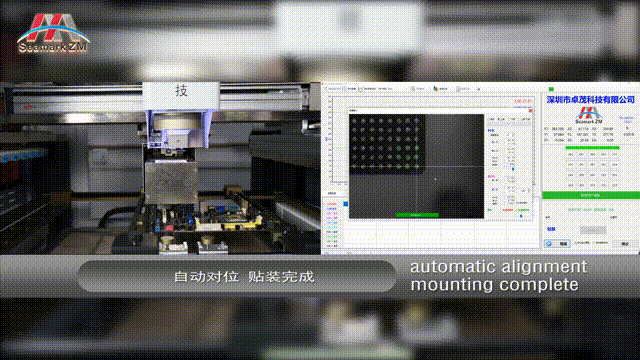
Task: Click the gray input field in the right panel
Action: click(x=593, y=230)
